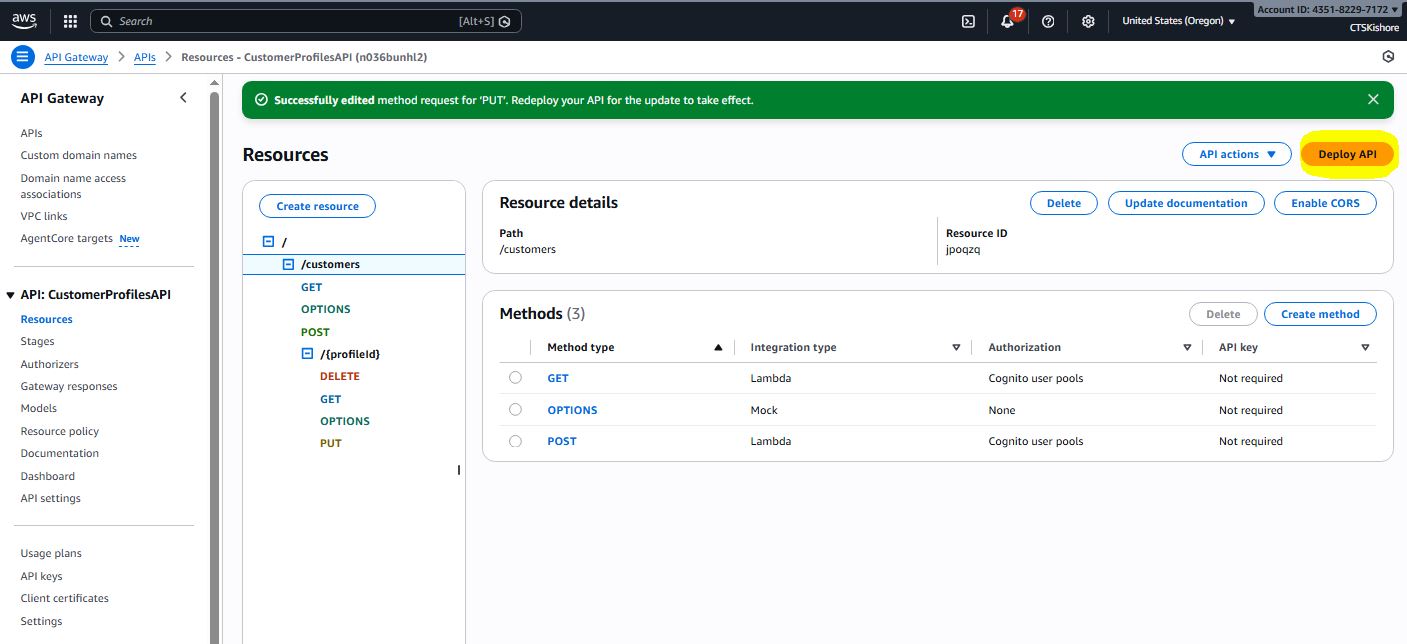The width and height of the screenshot is (1407, 644).
Task: Launch CloudShell from the top bar
Action: point(968,21)
